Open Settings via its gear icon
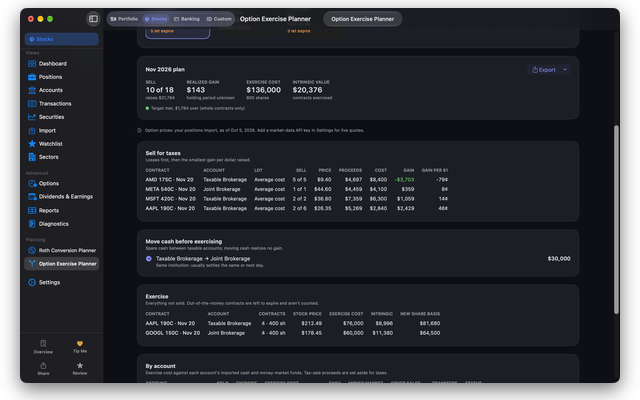Viewport: 640px width, 400px height. pos(32,282)
